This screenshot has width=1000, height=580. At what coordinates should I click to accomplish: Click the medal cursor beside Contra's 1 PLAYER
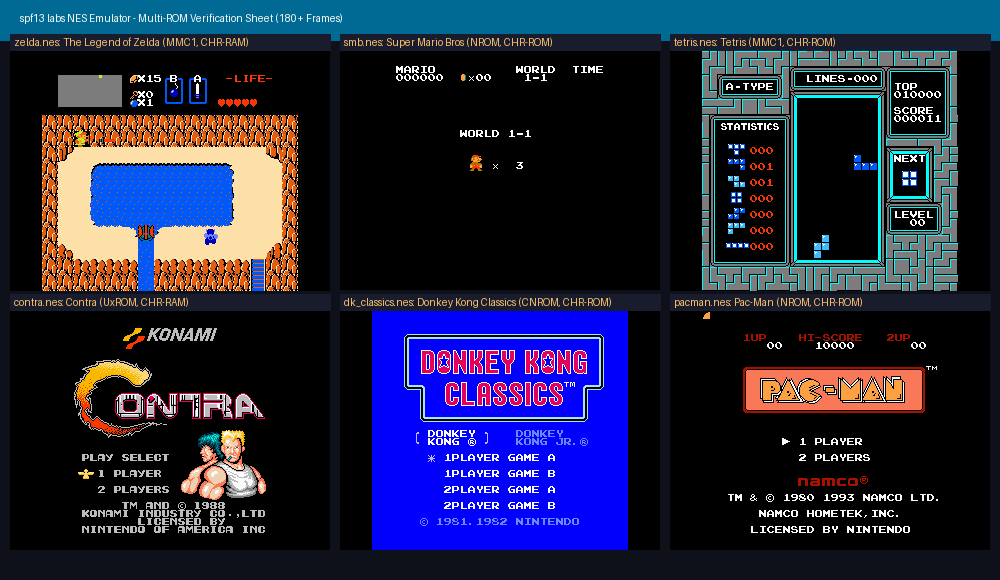tap(85, 473)
